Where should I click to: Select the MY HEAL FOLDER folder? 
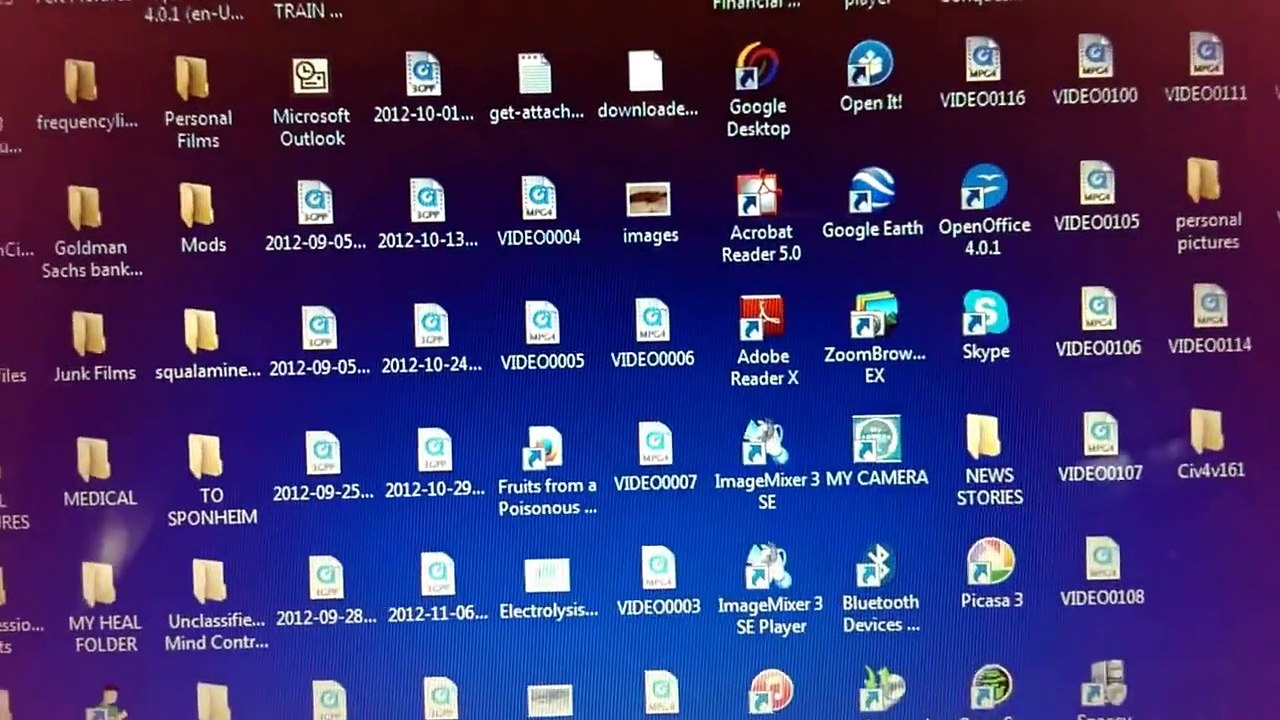[x=97, y=584]
